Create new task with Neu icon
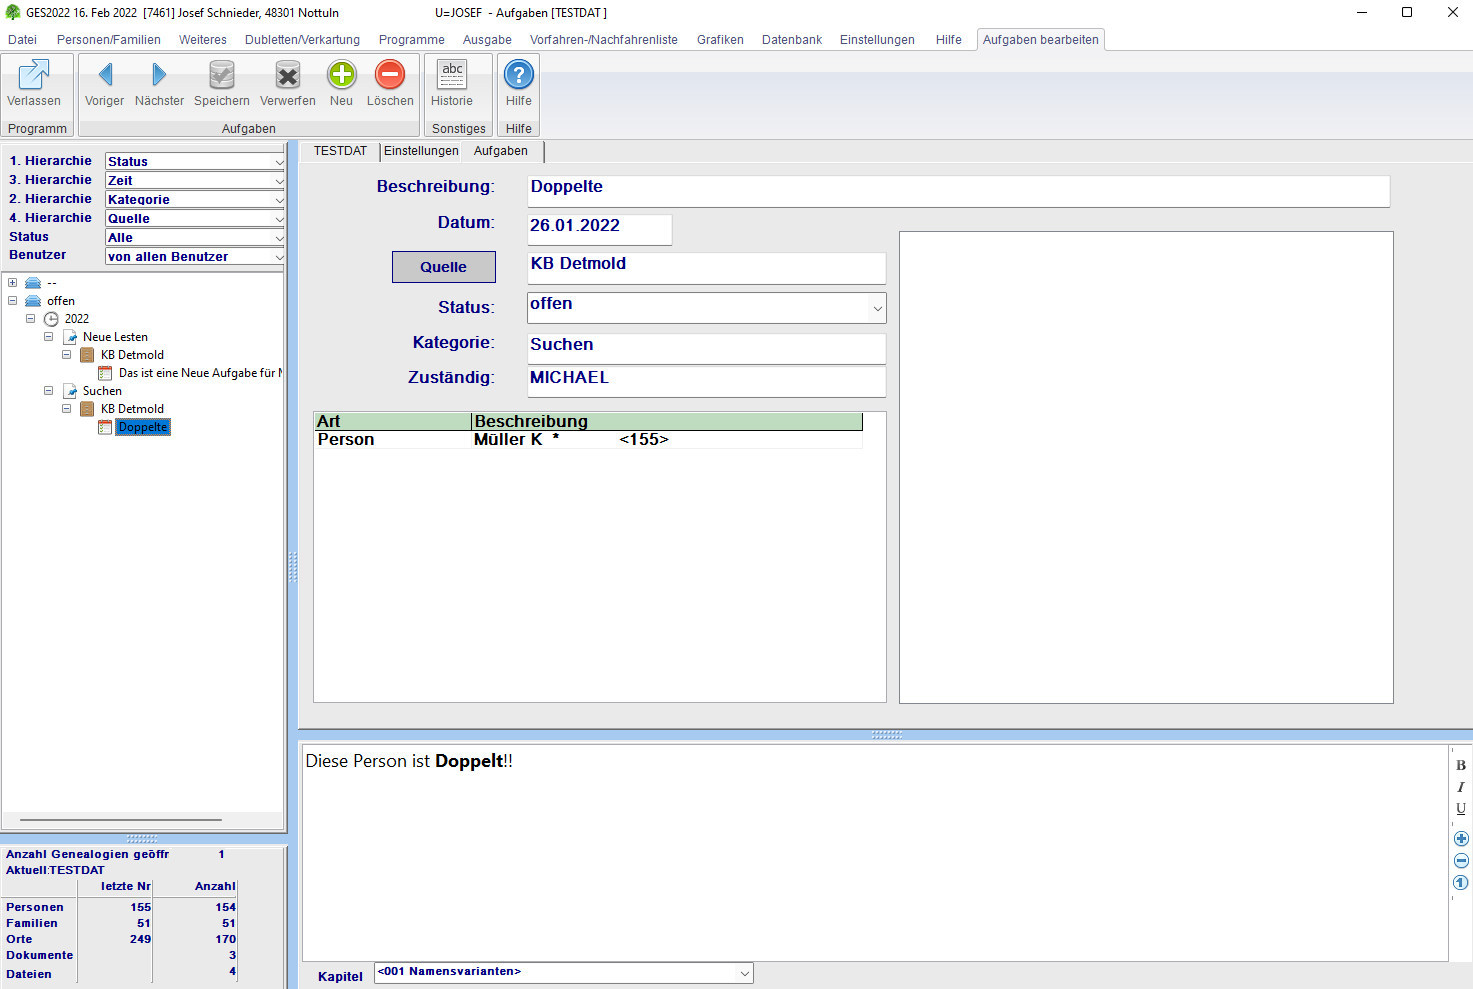 [342, 75]
